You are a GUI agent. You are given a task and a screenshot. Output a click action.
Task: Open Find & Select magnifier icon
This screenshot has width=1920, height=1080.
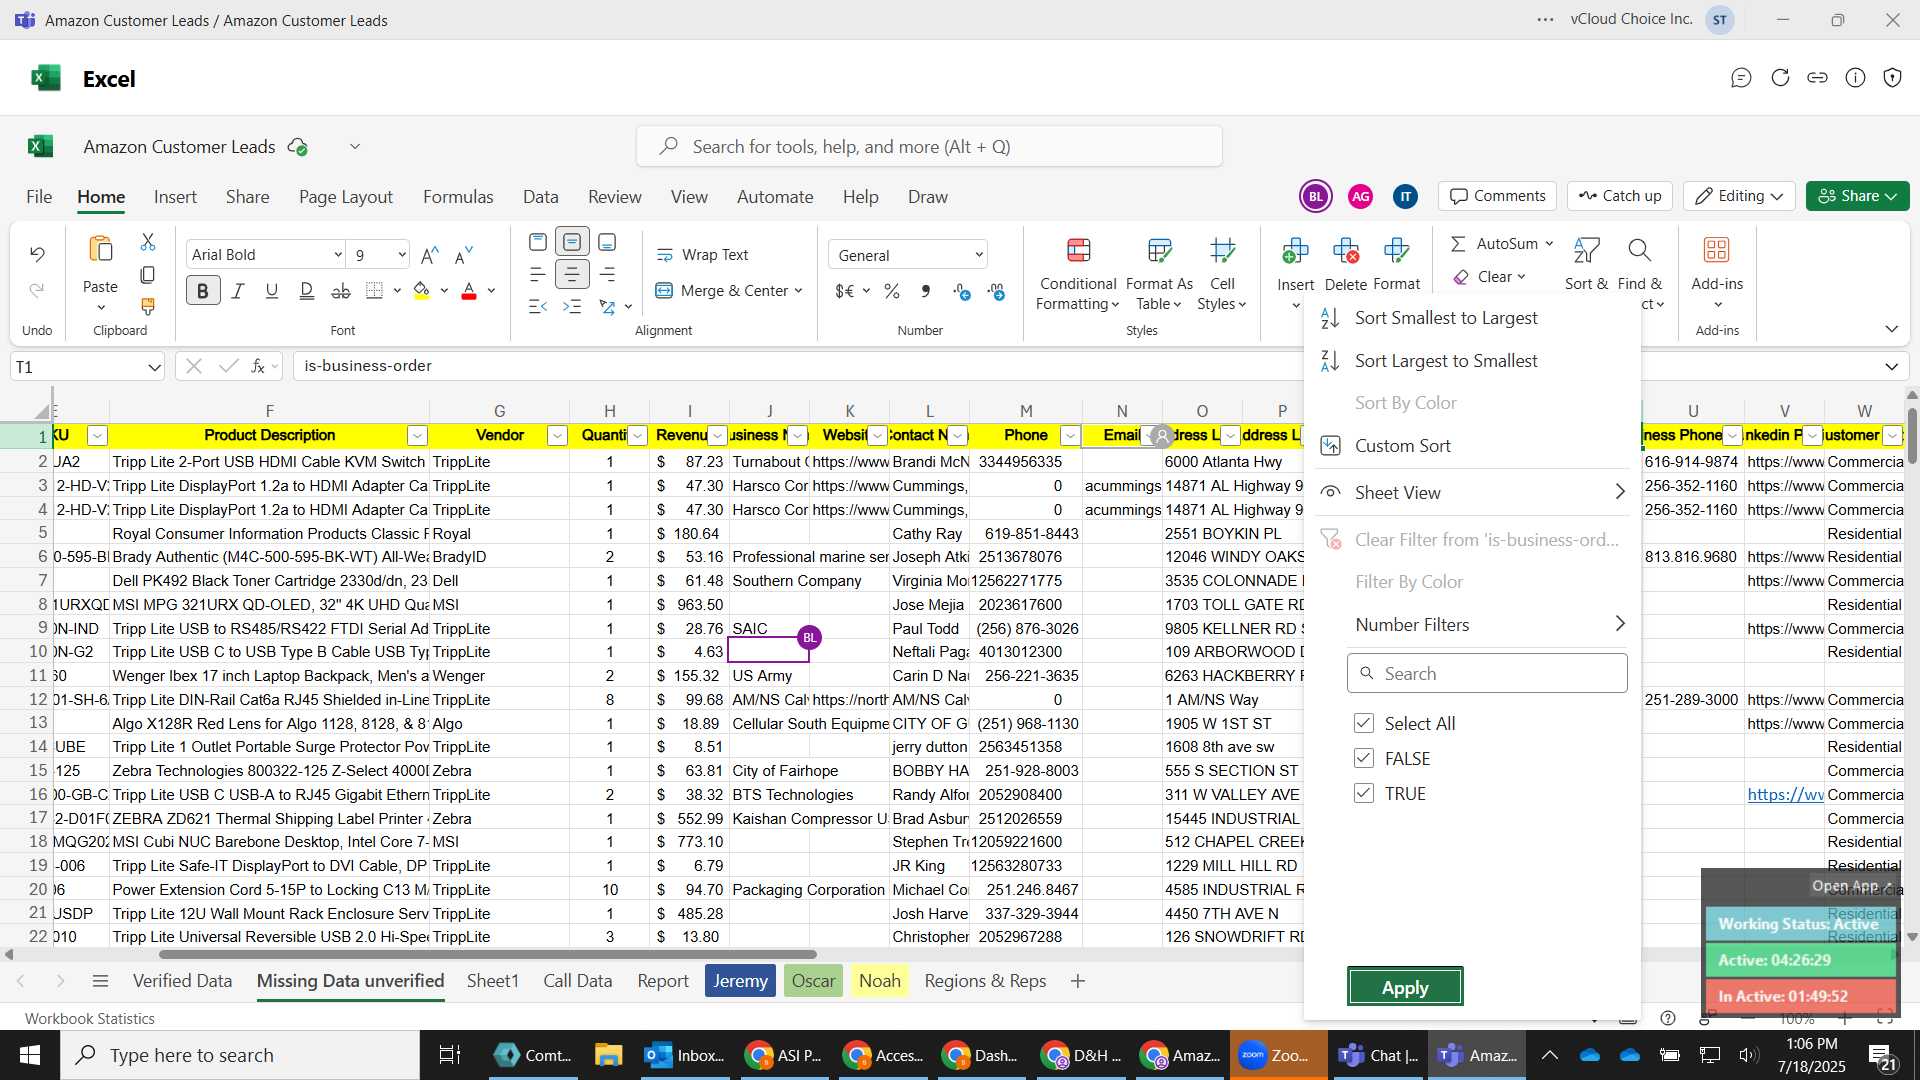click(x=1639, y=250)
